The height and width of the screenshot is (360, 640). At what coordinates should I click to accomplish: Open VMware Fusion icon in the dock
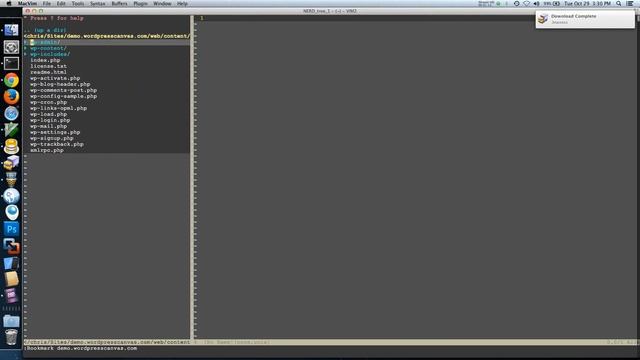pos(11,246)
